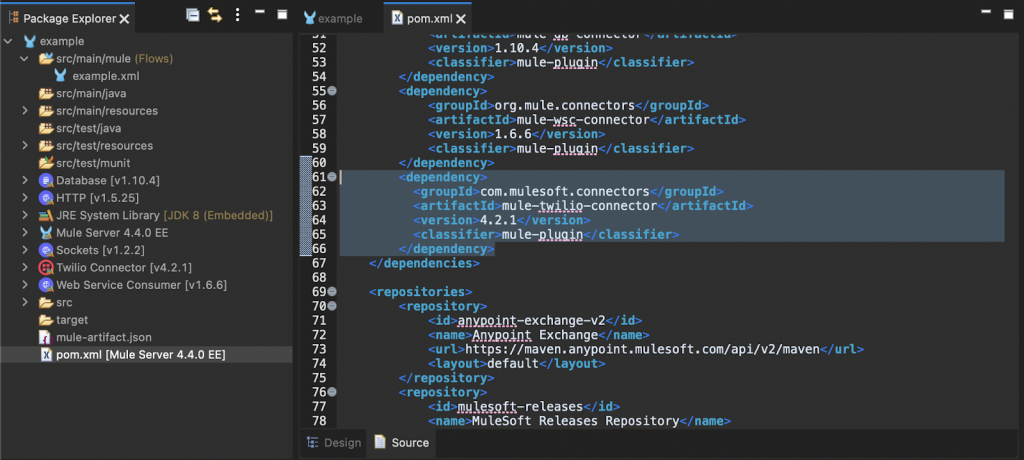This screenshot has height=460, width=1024.
Task: Toggle Link with Editor in Package Explorer
Action: 215,15
